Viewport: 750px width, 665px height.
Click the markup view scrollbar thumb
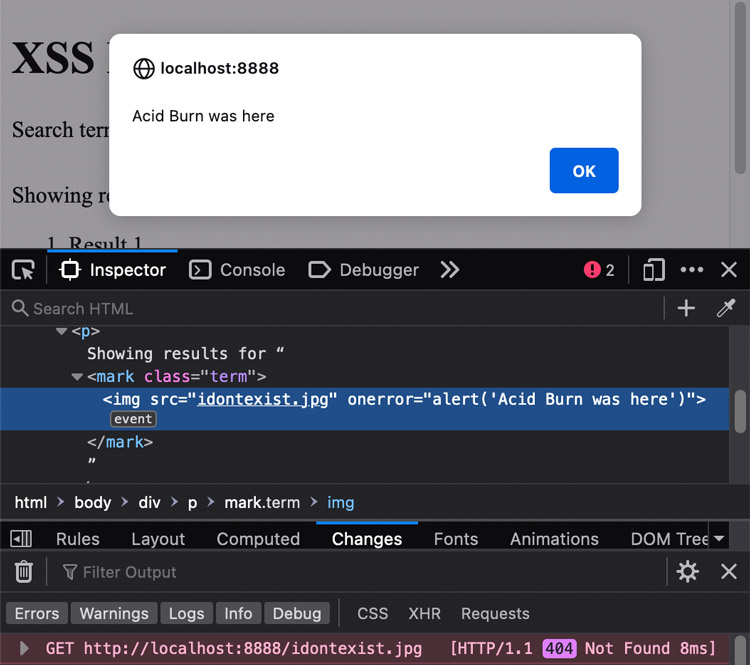tap(740, 411)
